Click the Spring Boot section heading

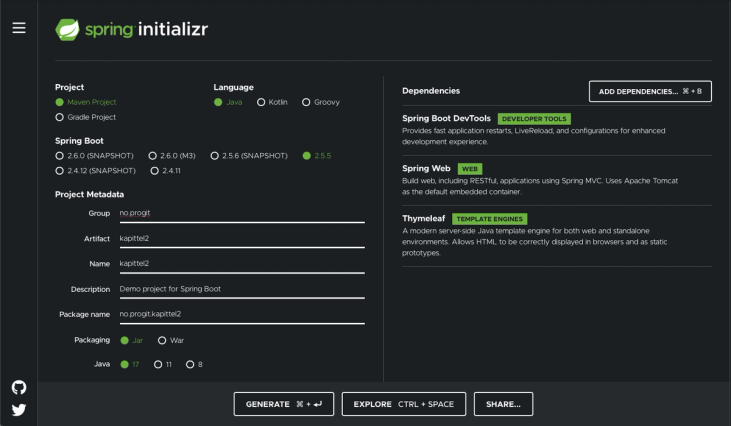(79, 141)
